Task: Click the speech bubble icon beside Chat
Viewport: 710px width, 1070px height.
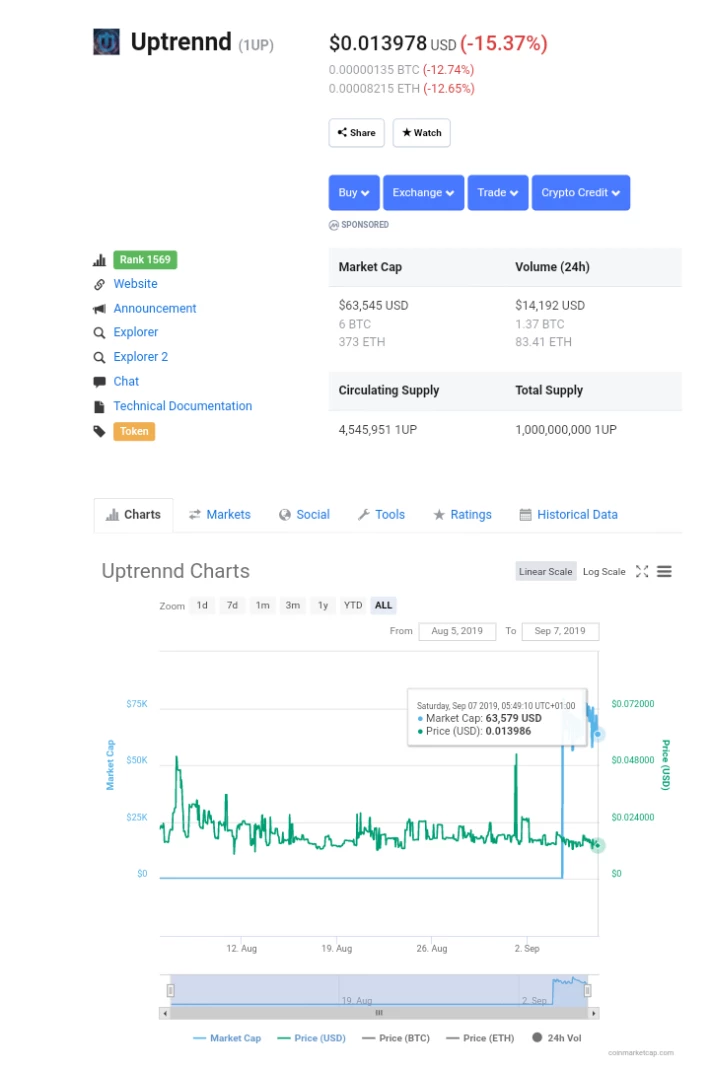Action: [100, 381]
